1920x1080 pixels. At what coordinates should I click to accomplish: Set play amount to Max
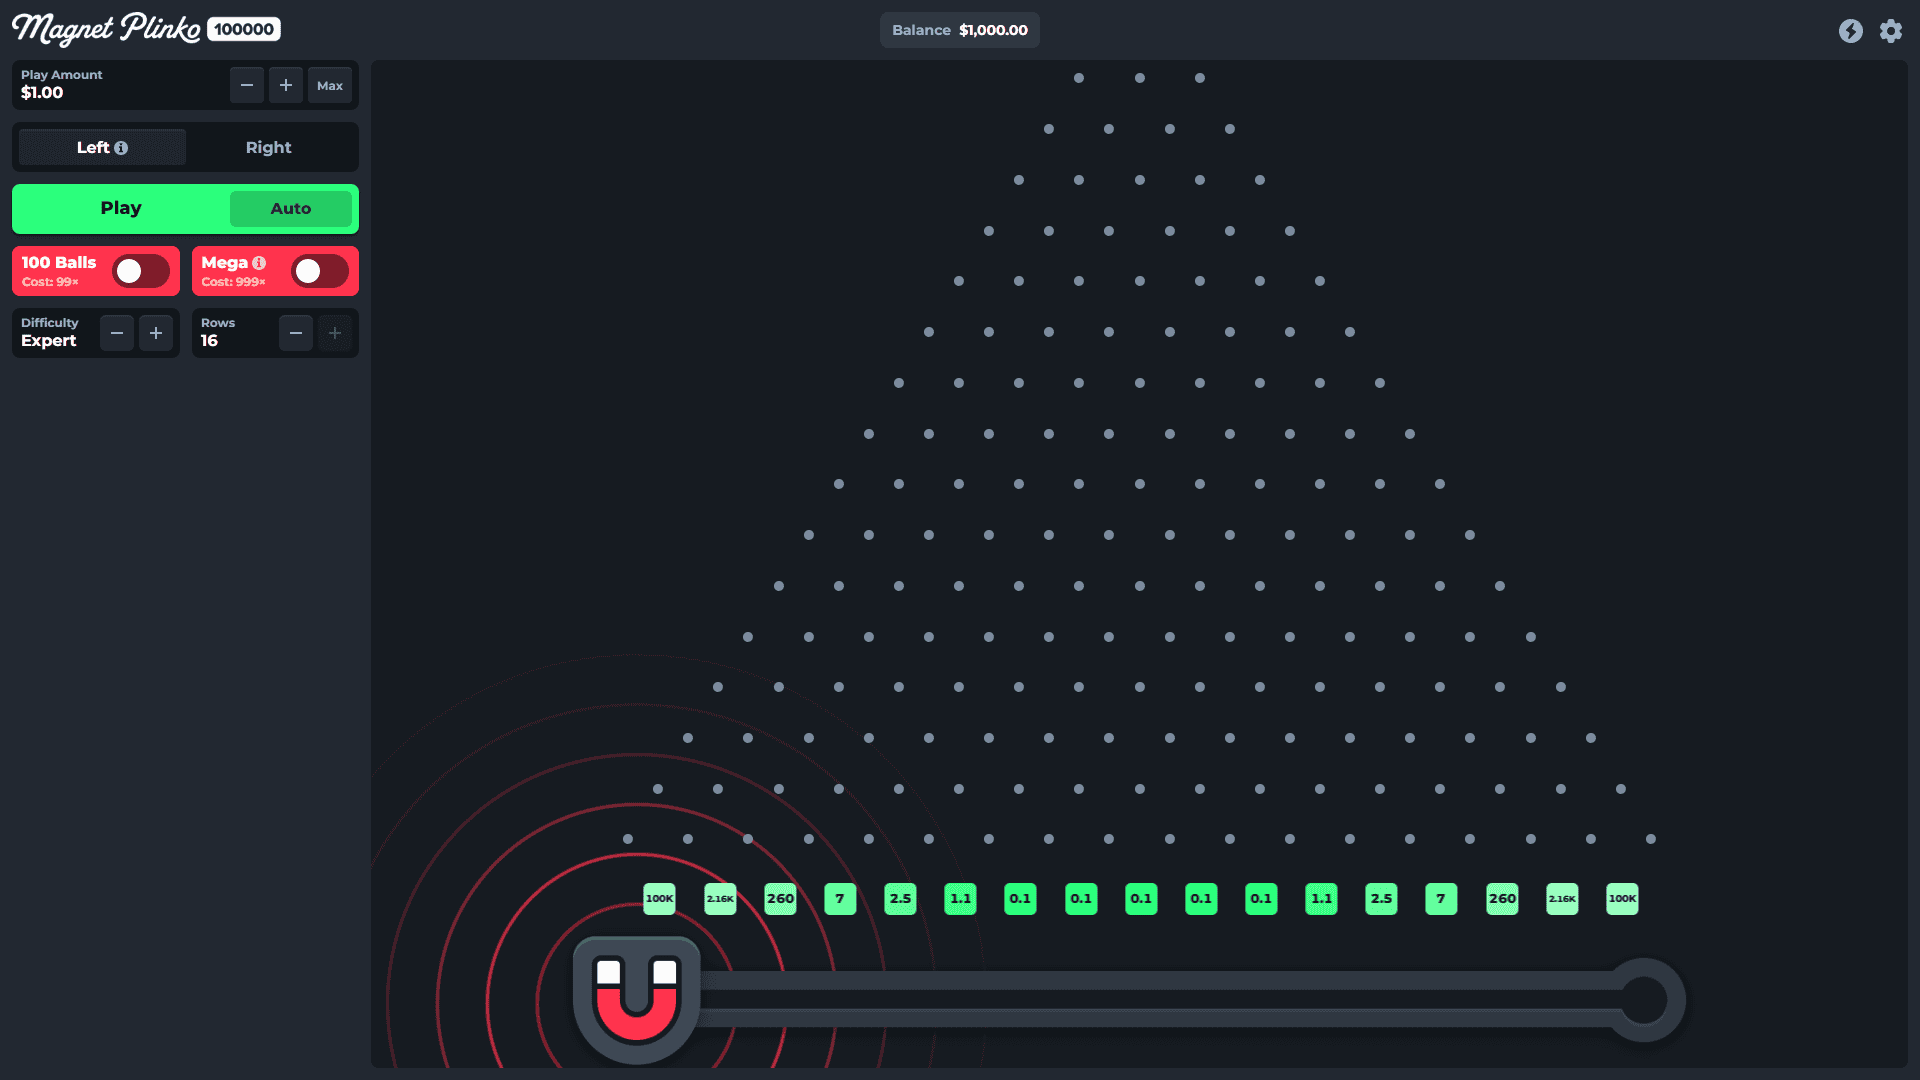(330, 85)
